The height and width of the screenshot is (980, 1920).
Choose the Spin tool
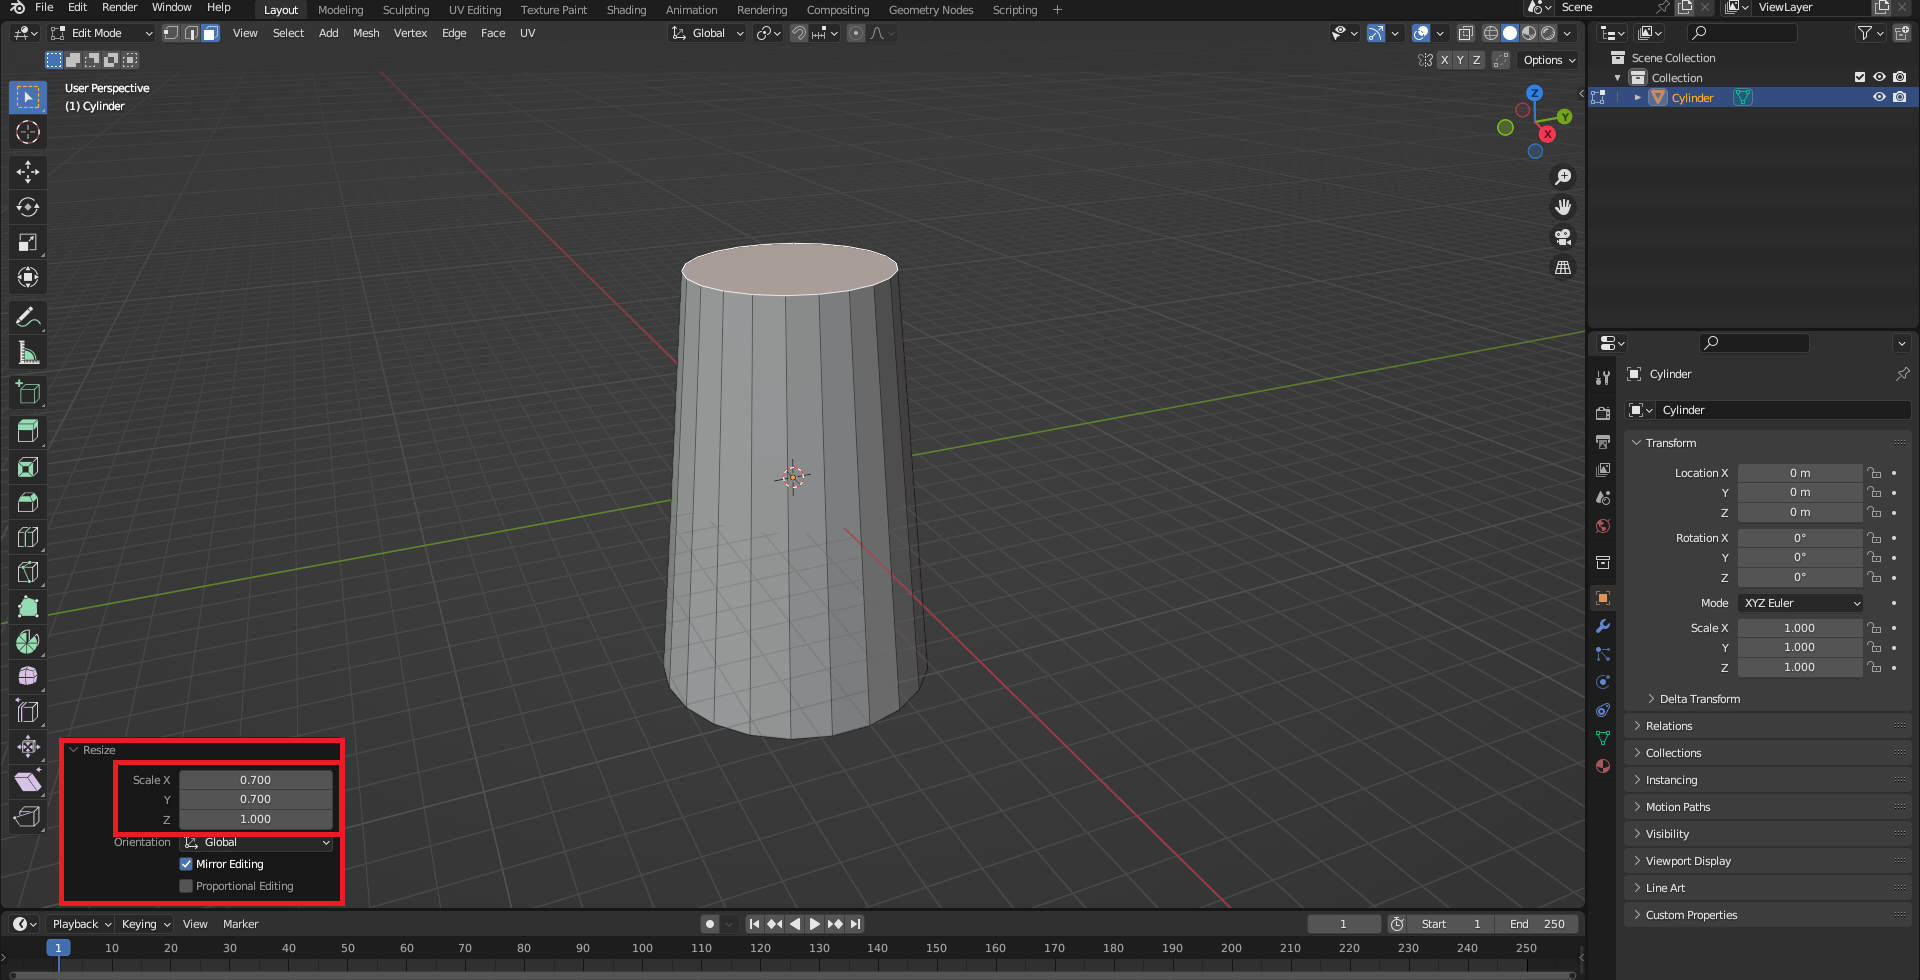pyautogui.click(x=28, y=642)
